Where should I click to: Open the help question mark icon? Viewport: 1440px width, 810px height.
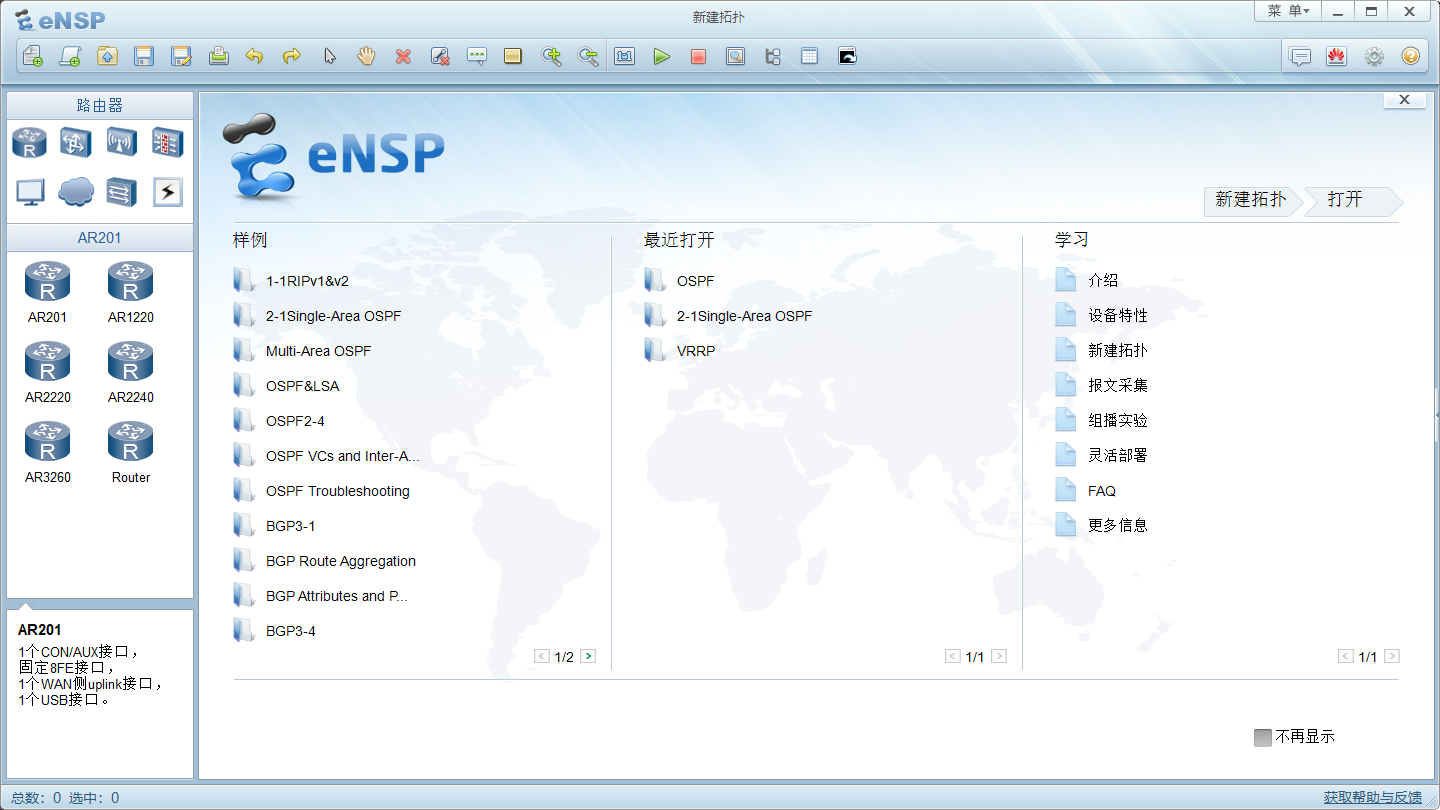point(1410,56)
